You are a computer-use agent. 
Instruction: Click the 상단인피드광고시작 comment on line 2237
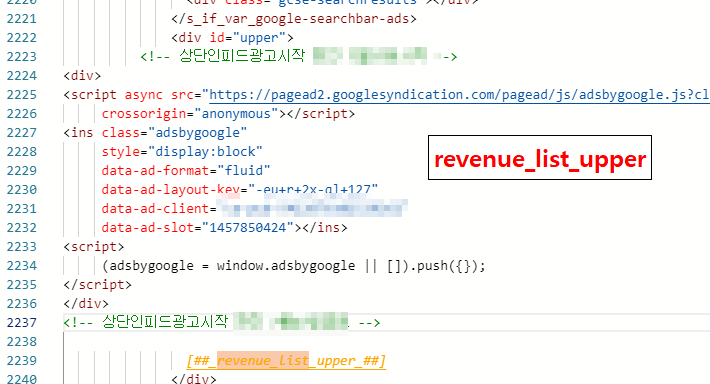tap(222, 322)
